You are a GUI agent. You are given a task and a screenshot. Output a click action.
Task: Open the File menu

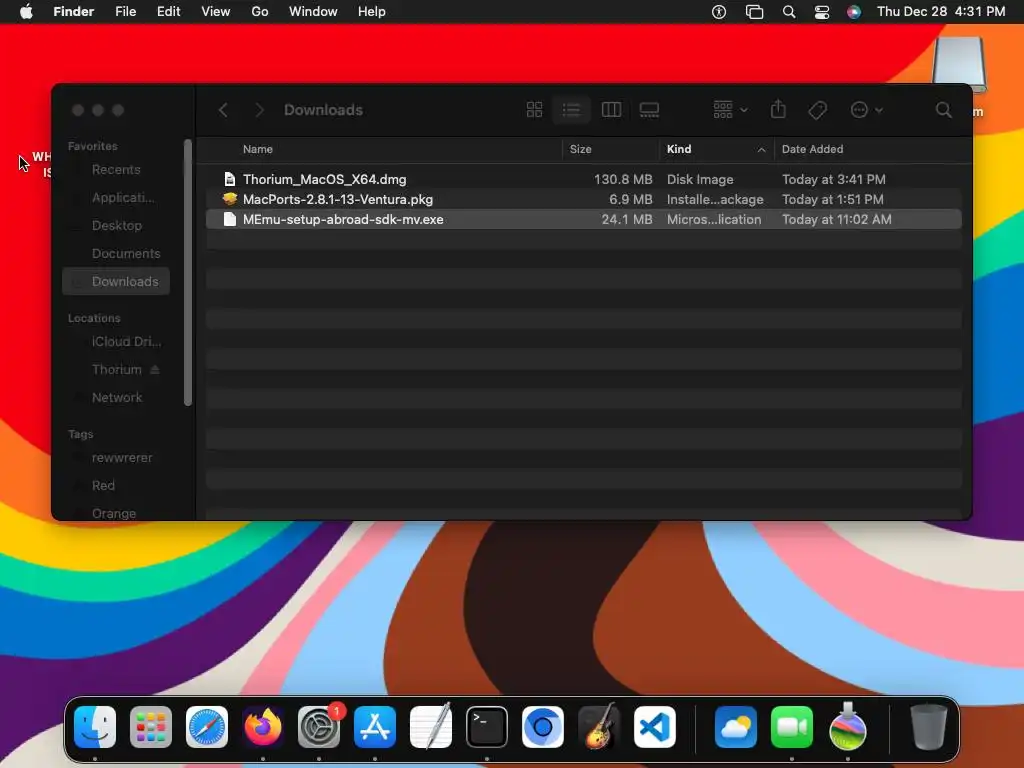(125, 12)
